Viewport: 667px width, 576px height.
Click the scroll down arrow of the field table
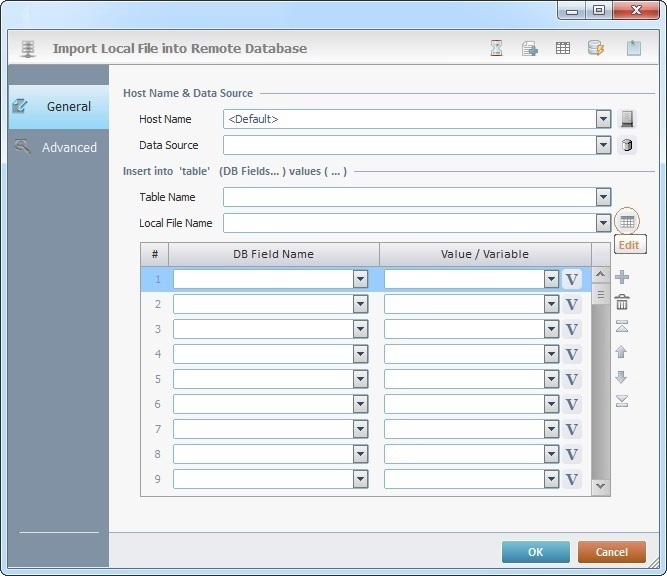tap(600, 486)
